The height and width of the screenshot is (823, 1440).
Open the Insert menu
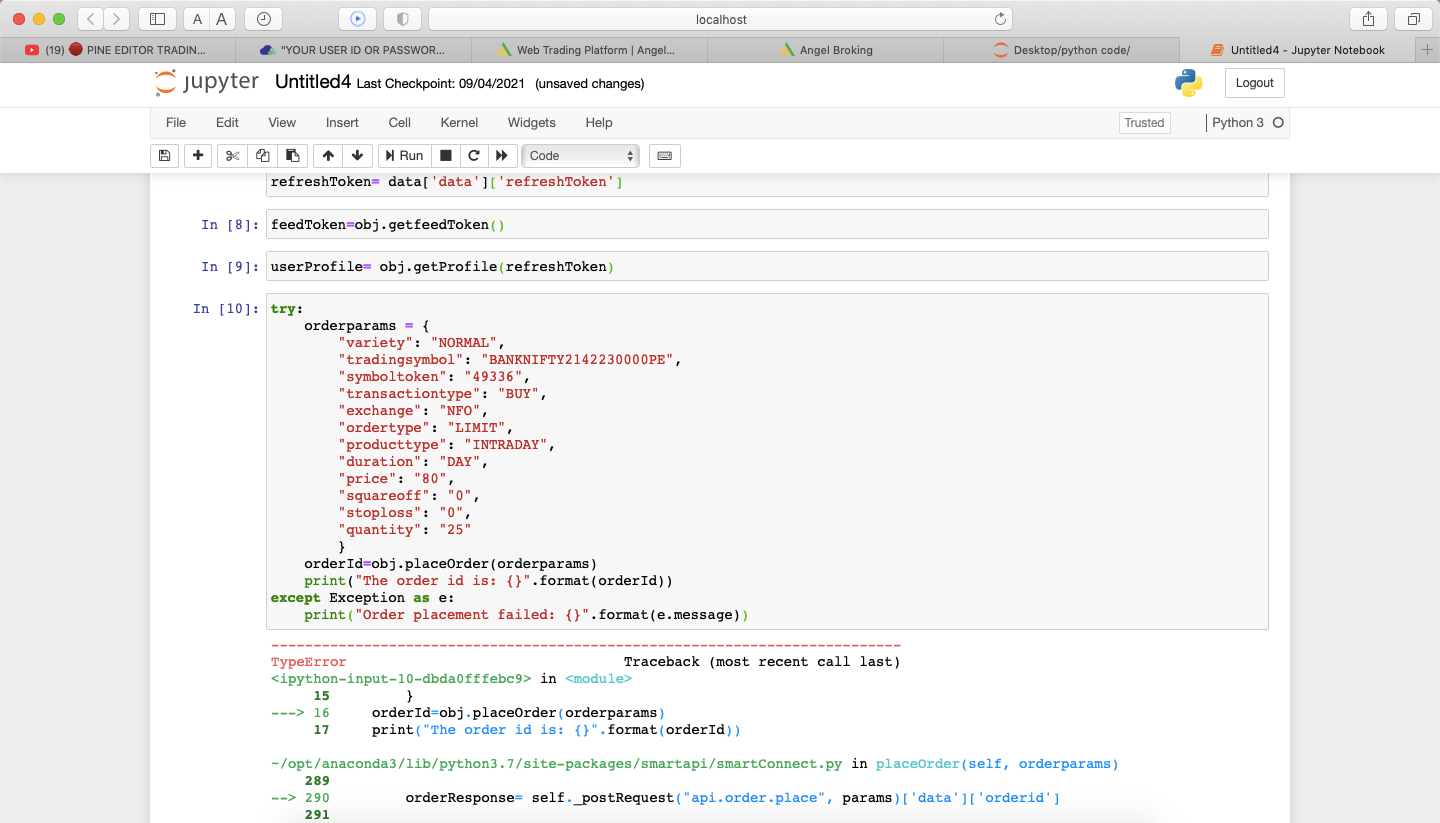(x=342, y=122)
